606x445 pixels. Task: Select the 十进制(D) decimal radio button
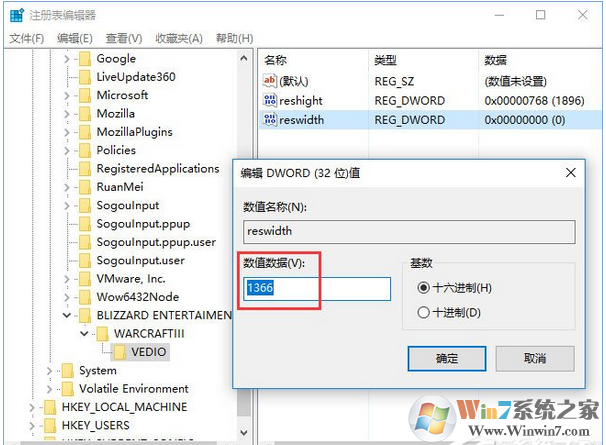(424, 312)
